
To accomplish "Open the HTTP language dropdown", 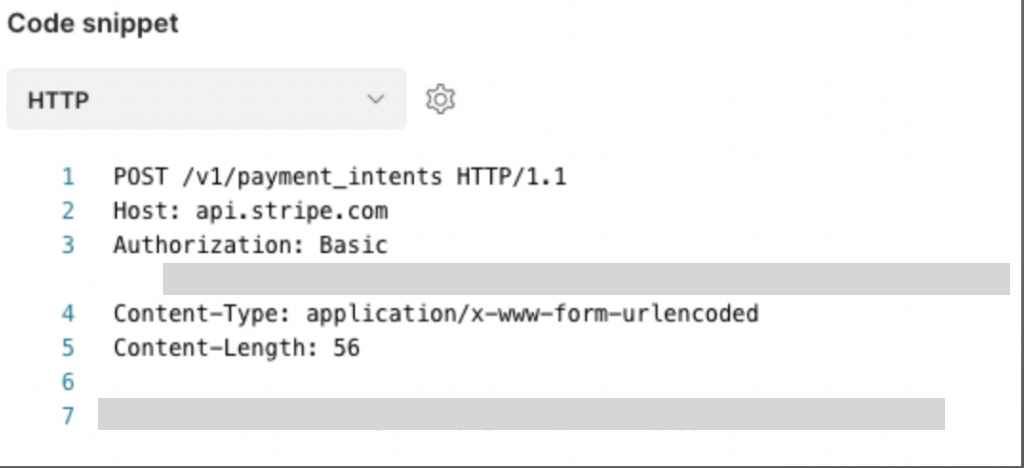I will click(206, 99).
